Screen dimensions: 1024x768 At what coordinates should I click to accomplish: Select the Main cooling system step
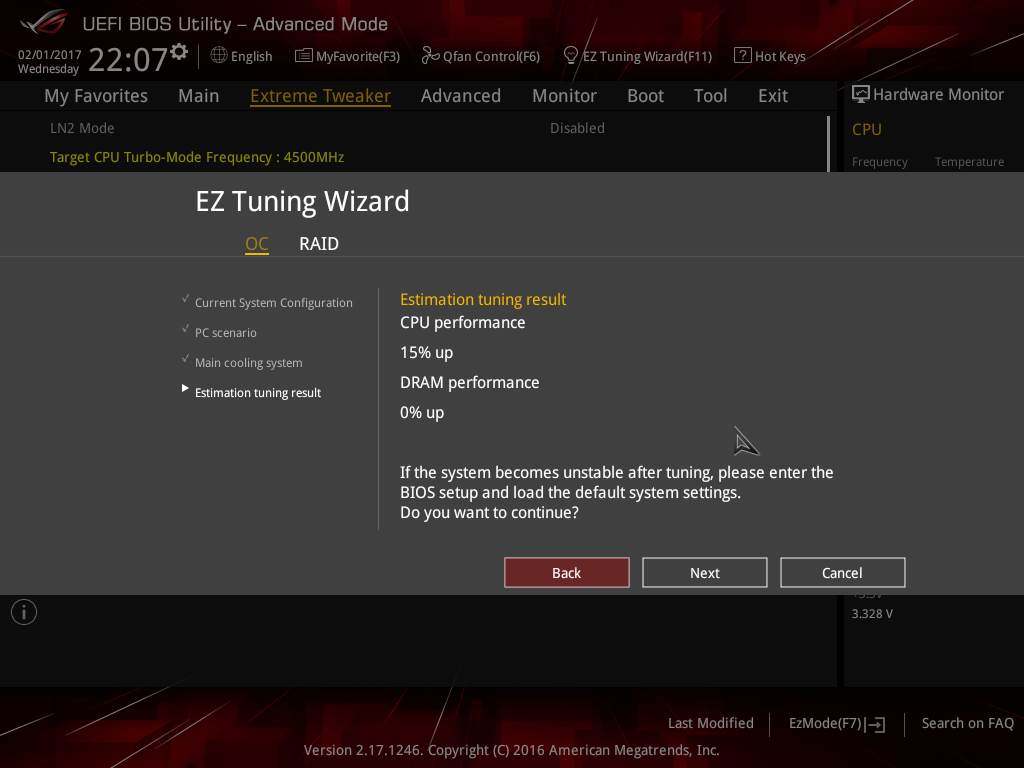coord(248,363)
